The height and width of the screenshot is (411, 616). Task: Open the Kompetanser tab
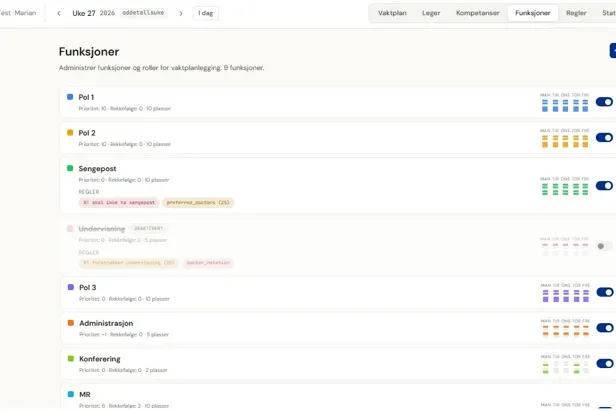pos(478,13)
